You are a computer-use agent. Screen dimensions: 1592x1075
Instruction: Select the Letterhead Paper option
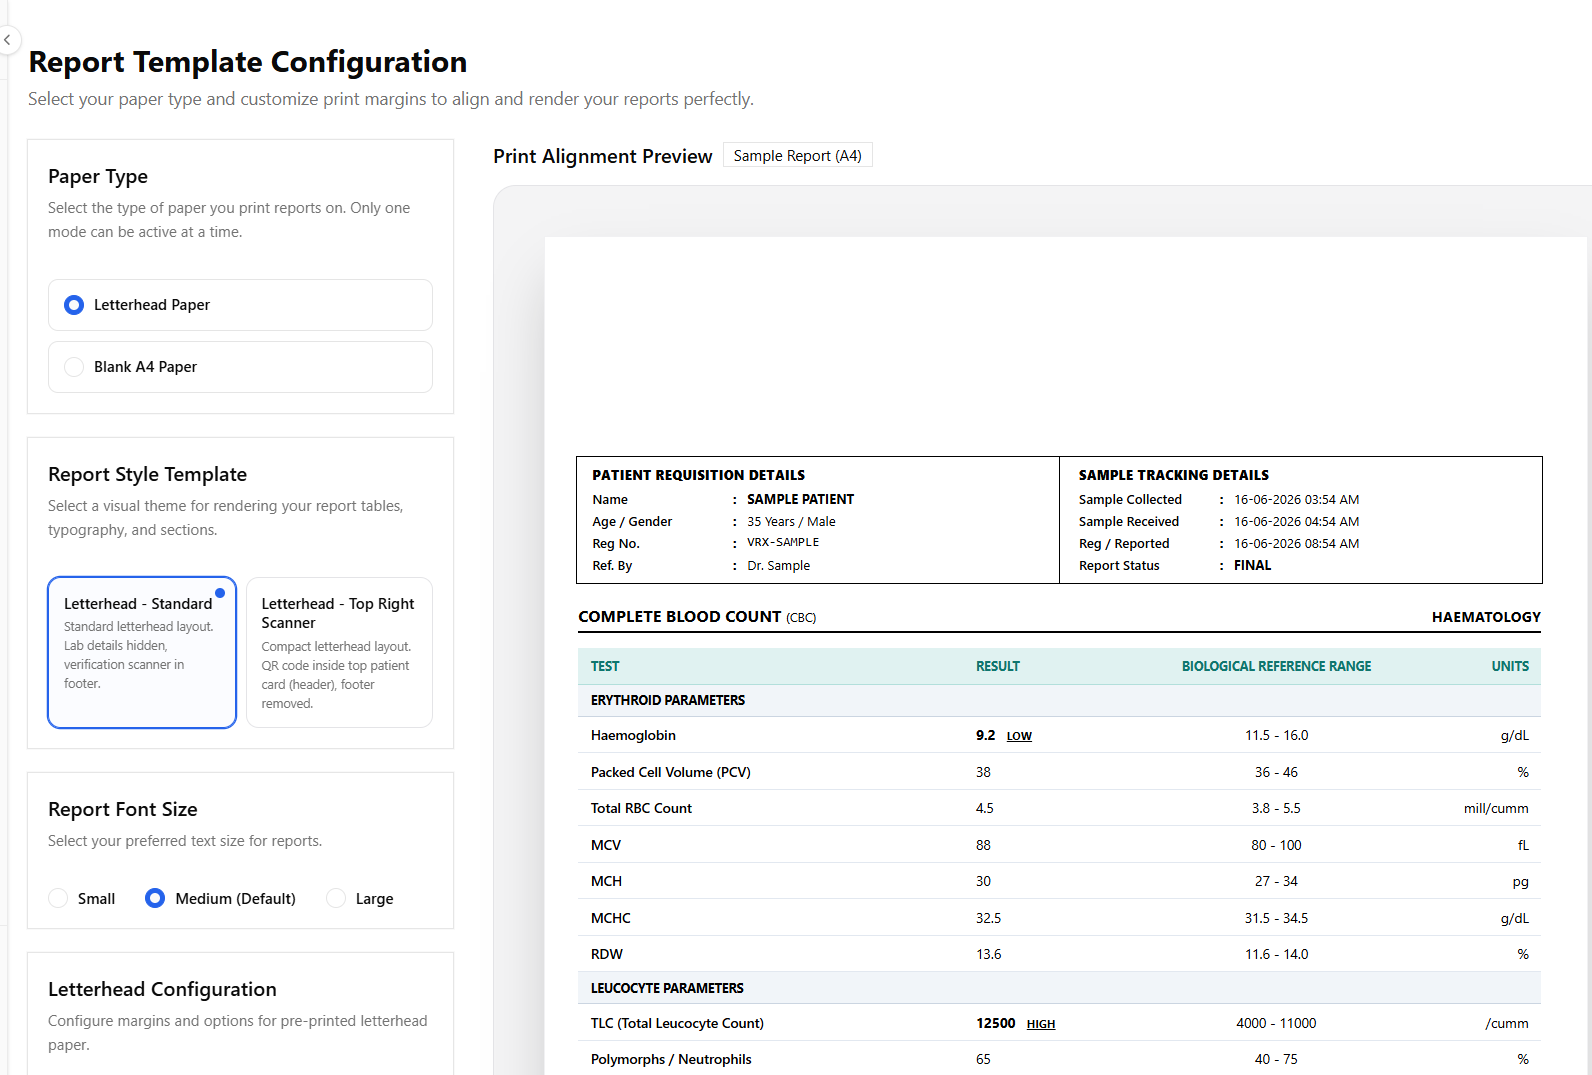(x=240, y=305)
